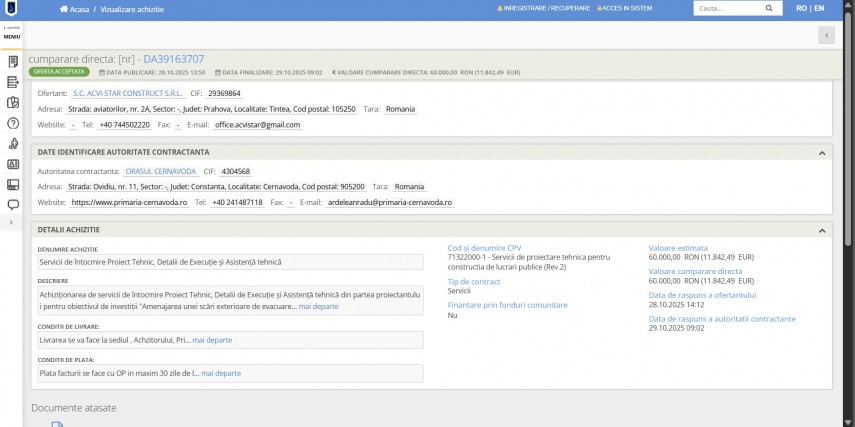This screenshot has width=855, height=427.
Task: Click the help question mark sidebar icon
Action: (x=13, y=123)
